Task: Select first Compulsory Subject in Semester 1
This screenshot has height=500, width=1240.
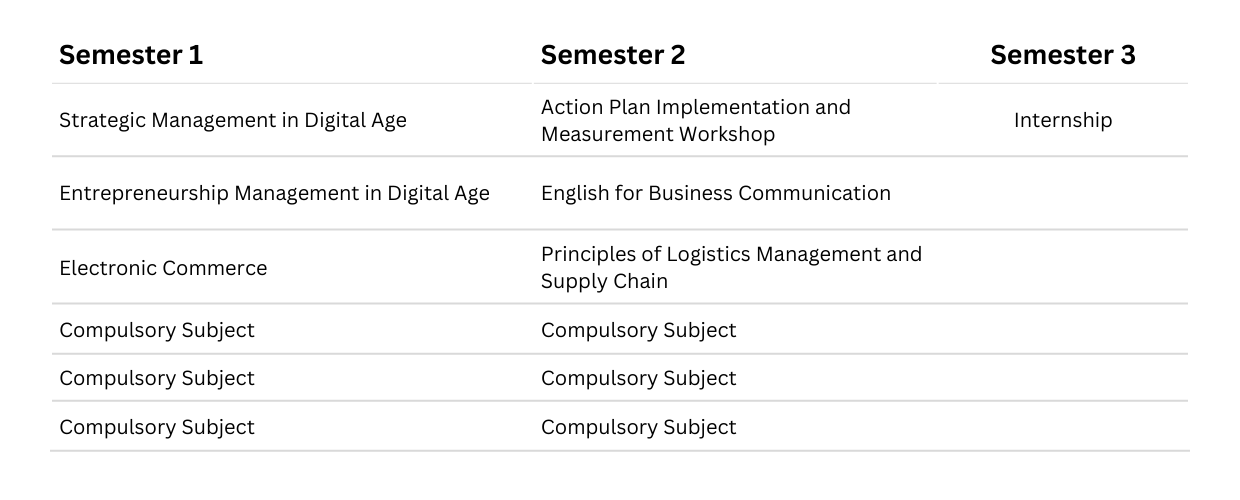Action: pos(157,330)
